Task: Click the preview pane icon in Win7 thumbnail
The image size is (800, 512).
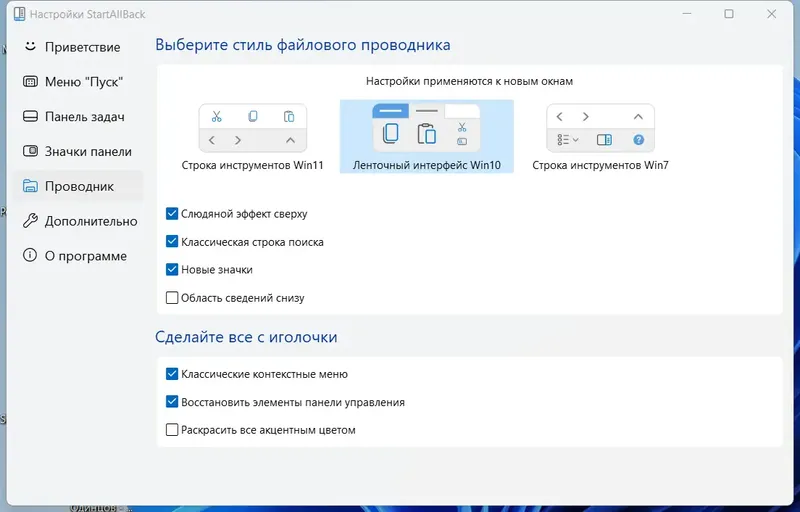Action: pyautogui.click(x=604, y=140)
